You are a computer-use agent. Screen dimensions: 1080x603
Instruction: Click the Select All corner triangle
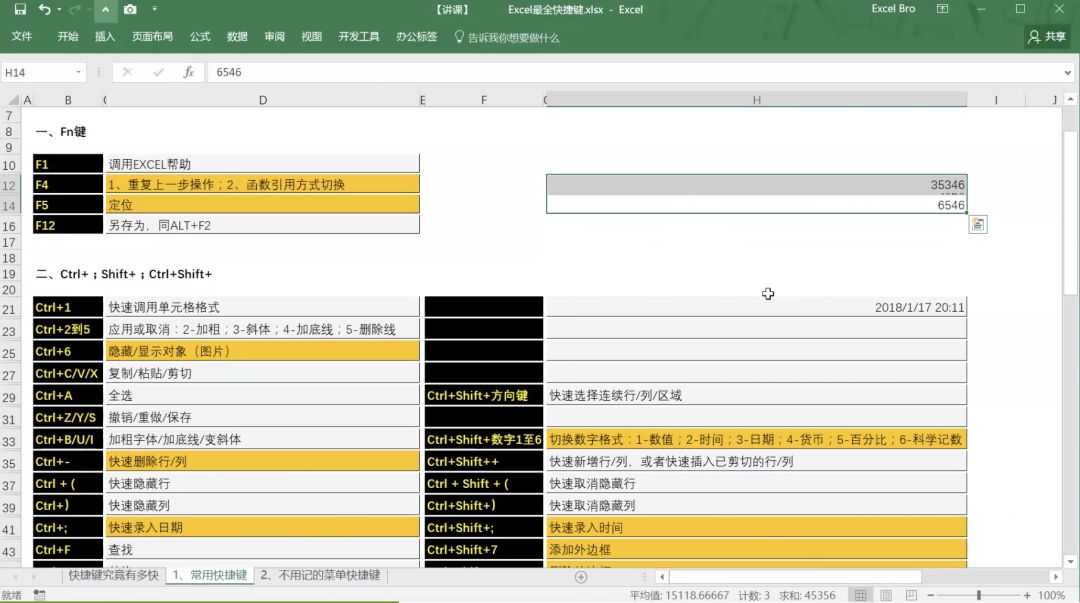12,100
